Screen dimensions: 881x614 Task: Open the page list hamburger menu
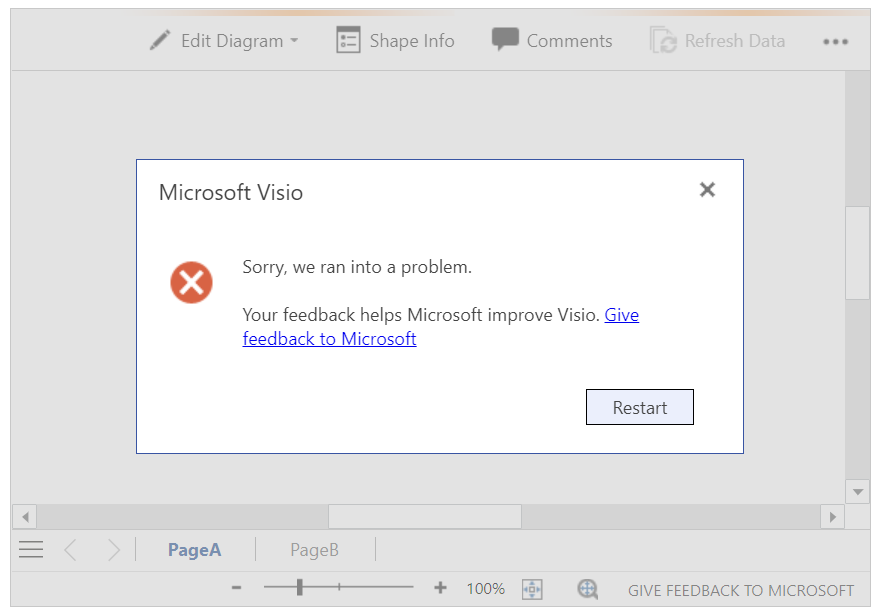coord(30,549)
